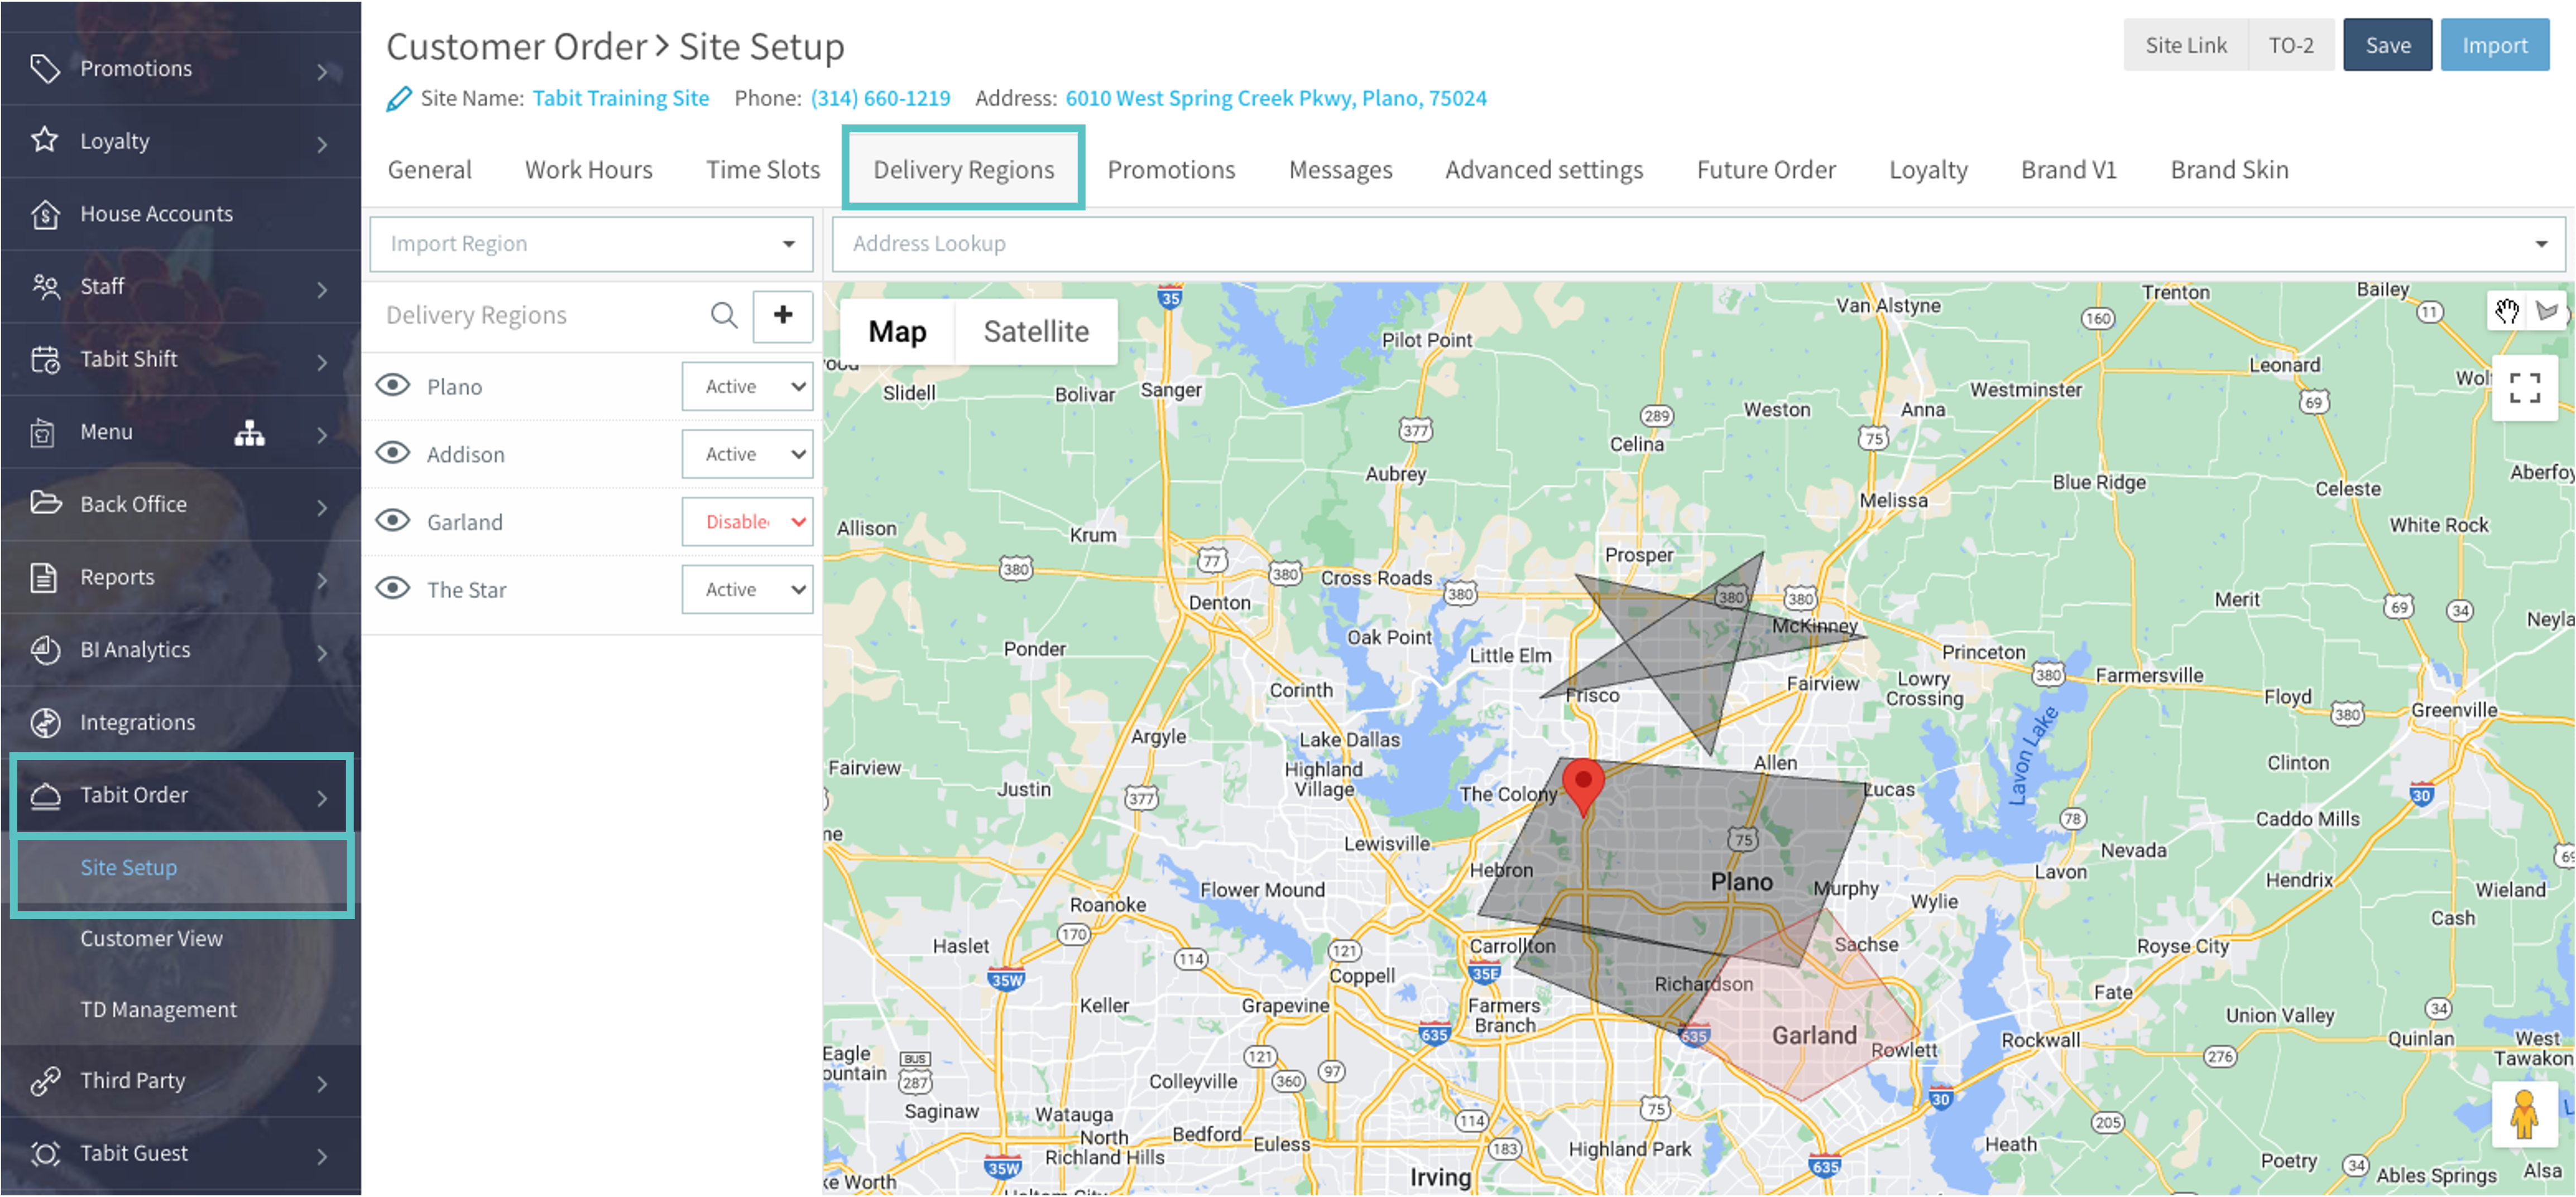2576x1197 pixels.
Task: Click the search icon in Delivery Regions
Action: [724, 315]
